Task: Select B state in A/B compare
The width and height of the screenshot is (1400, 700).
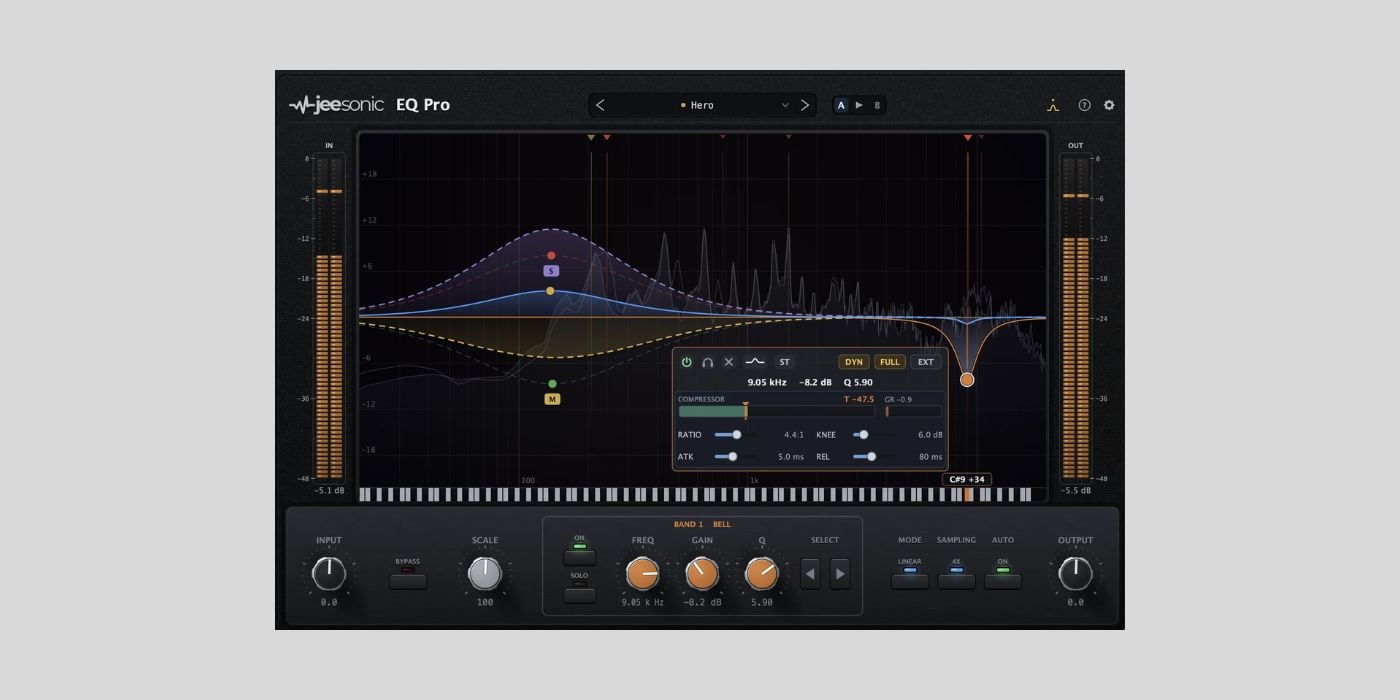Action: pos(877,105)
